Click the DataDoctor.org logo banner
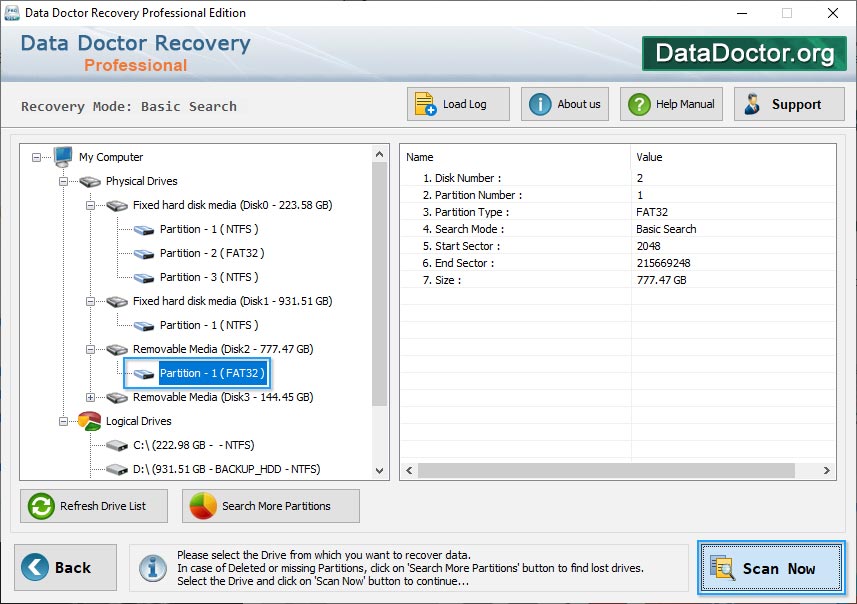This screenshot has height=604, width=857. tap(744, 53)
